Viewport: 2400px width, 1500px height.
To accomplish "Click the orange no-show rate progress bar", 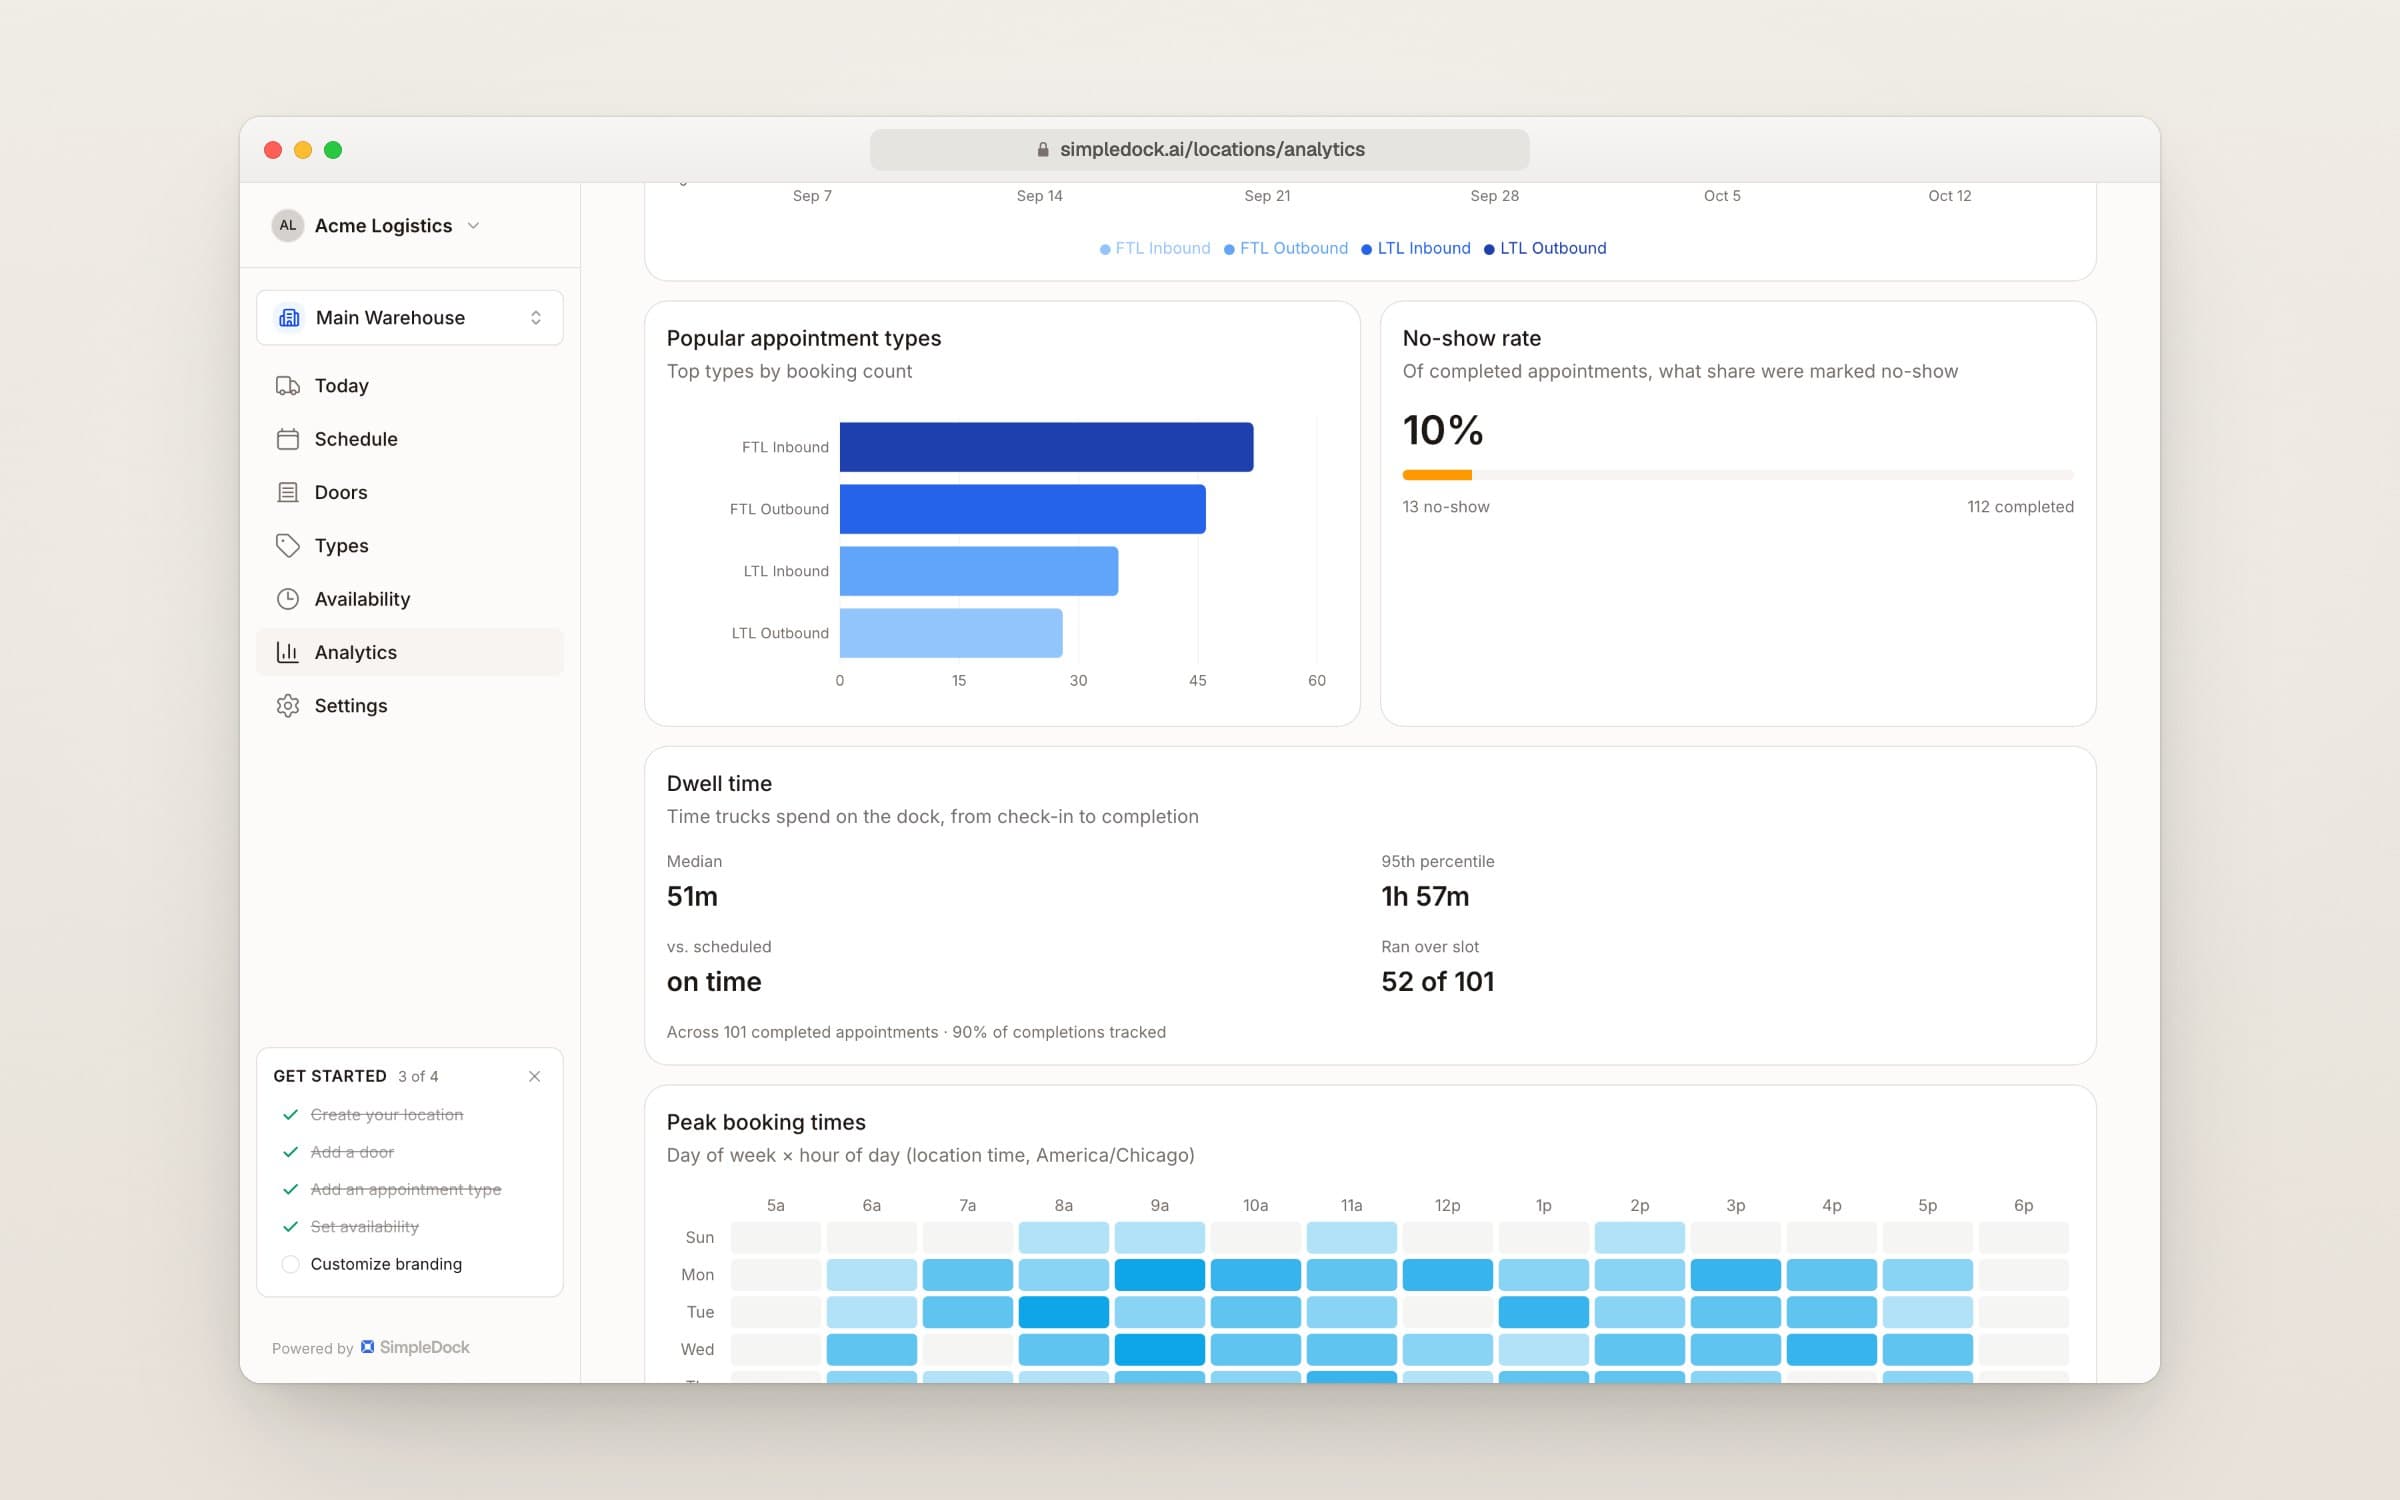I will (x=1437, y=475).
